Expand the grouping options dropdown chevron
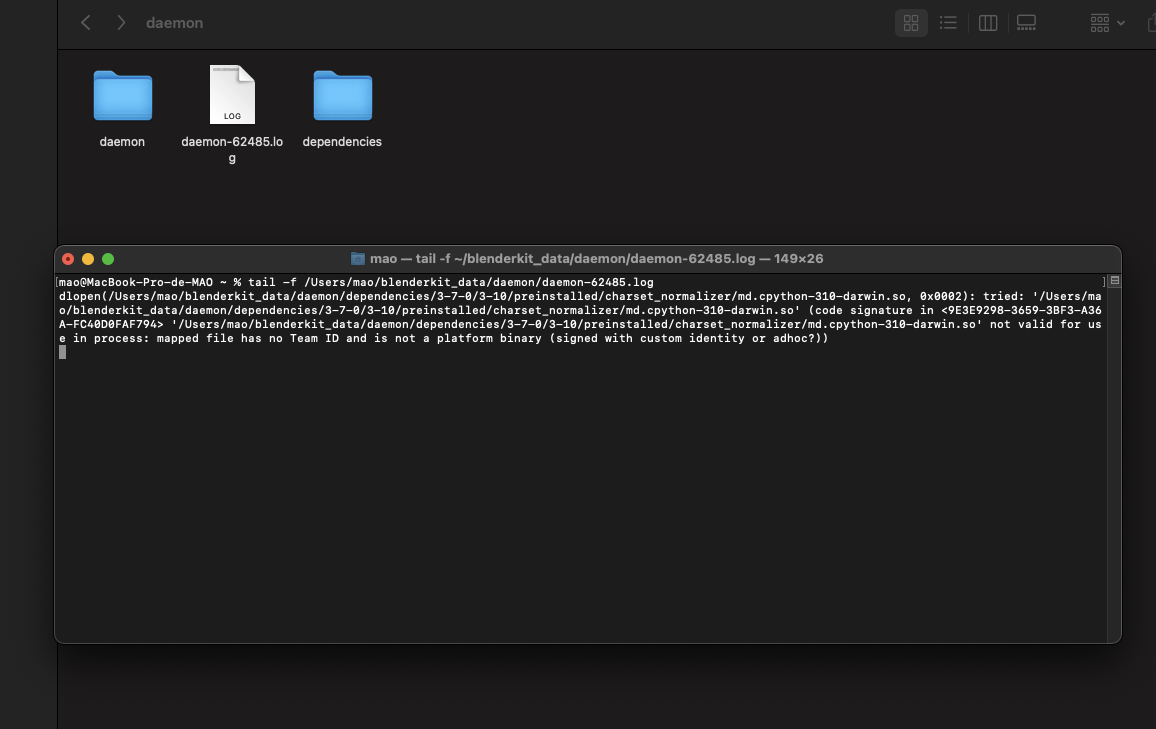1156x729 pixels. [1120, 22]
